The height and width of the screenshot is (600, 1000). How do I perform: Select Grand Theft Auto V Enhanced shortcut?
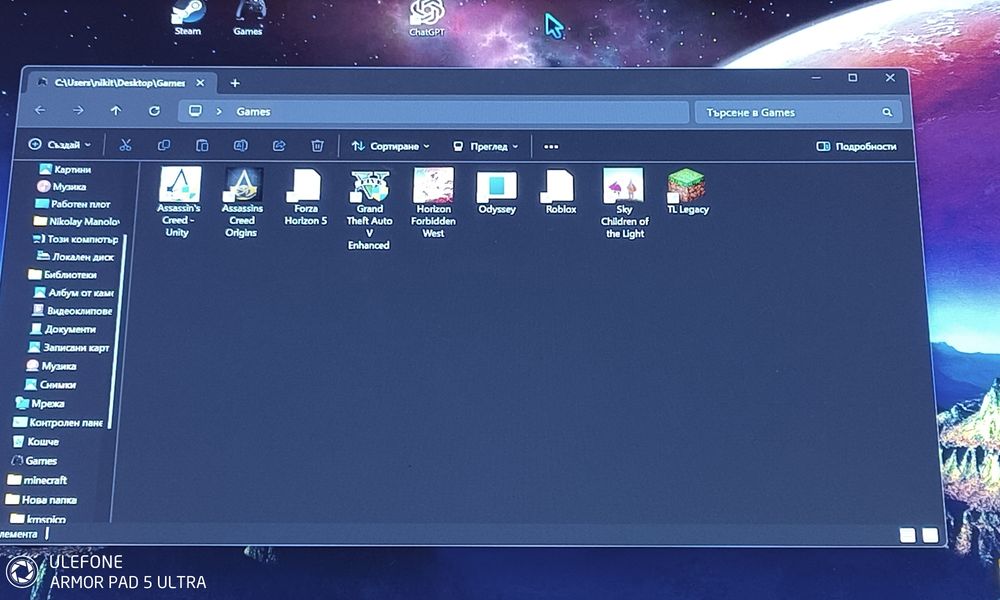369,209
